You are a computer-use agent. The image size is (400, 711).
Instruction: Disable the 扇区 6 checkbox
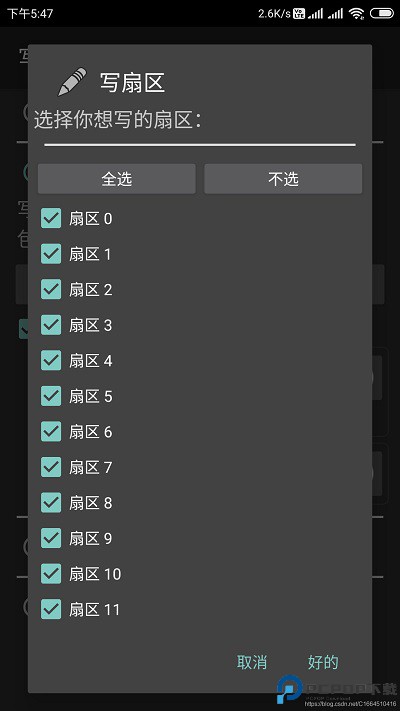(51, 431)
